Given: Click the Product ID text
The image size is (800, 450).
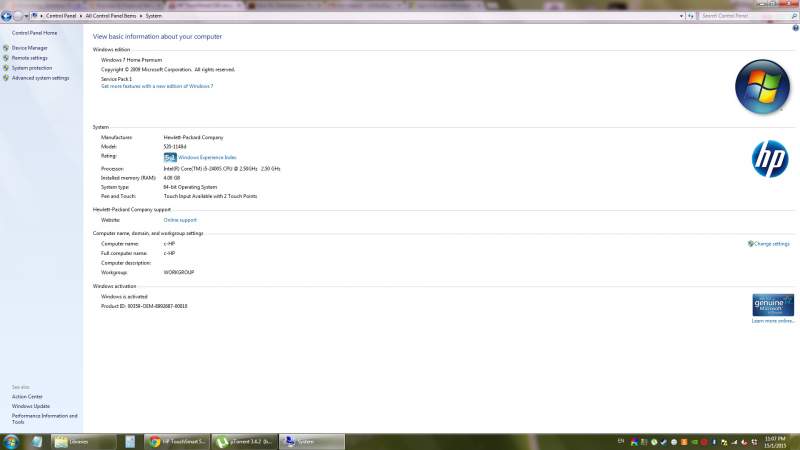Looking at the screenshot, I should pyautogui.click(x=144, y=306).
